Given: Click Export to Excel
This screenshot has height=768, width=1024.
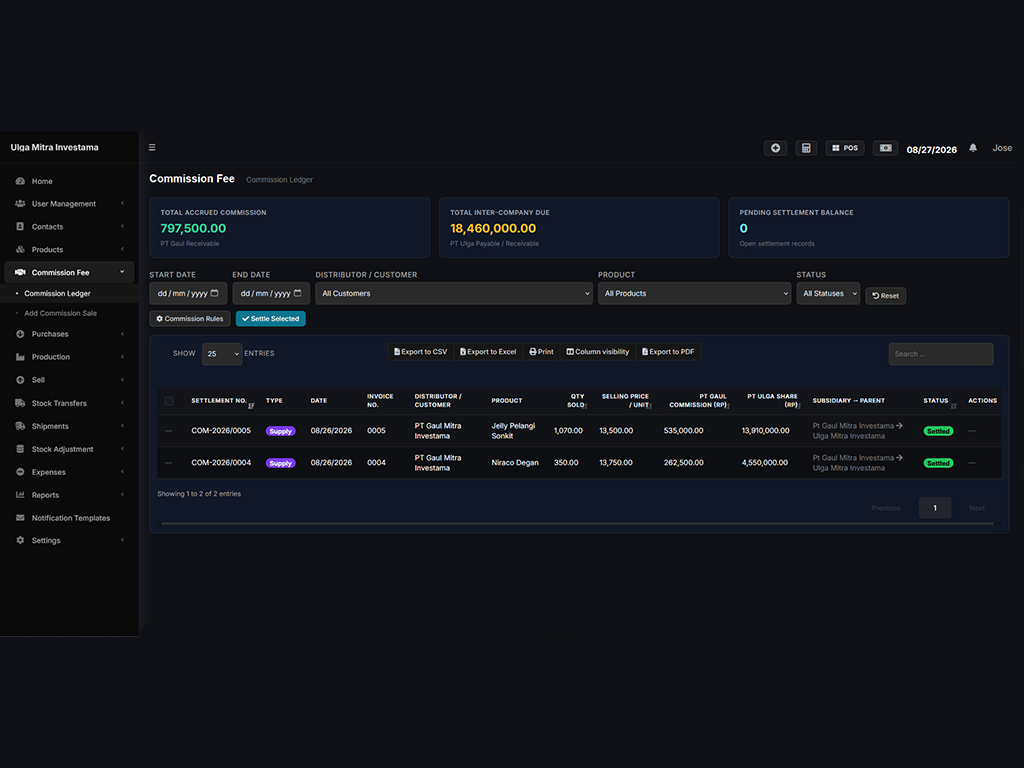Looking at the screenshot, I should tap(488, 351).
